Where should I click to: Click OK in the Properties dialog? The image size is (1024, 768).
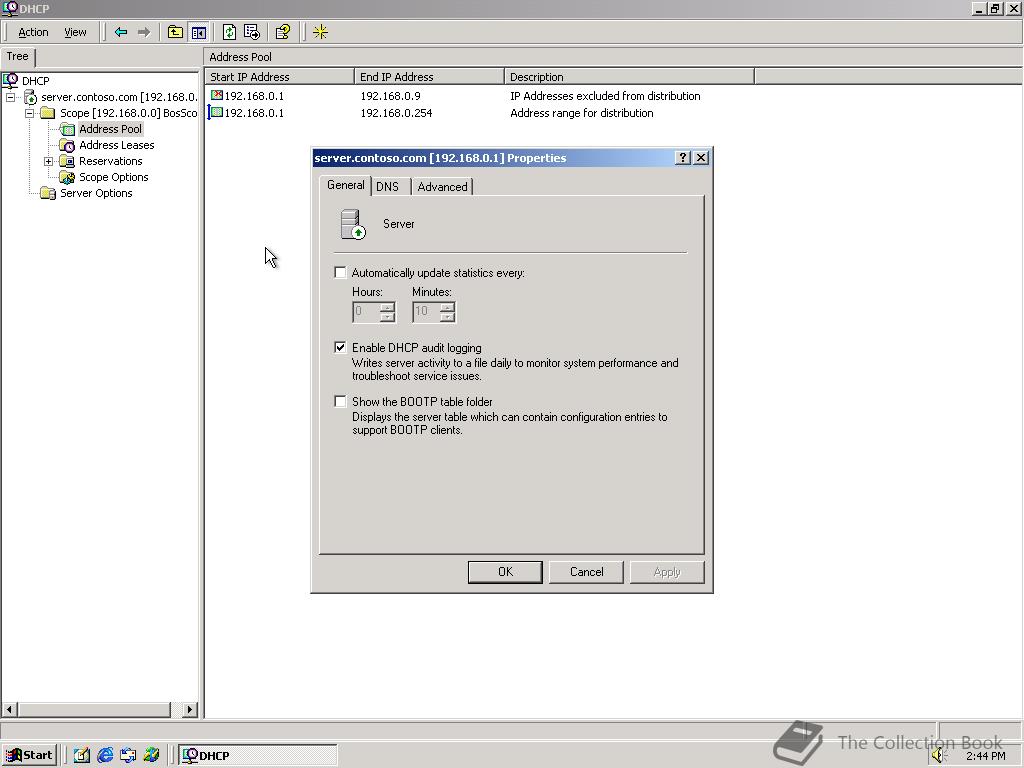505,572
